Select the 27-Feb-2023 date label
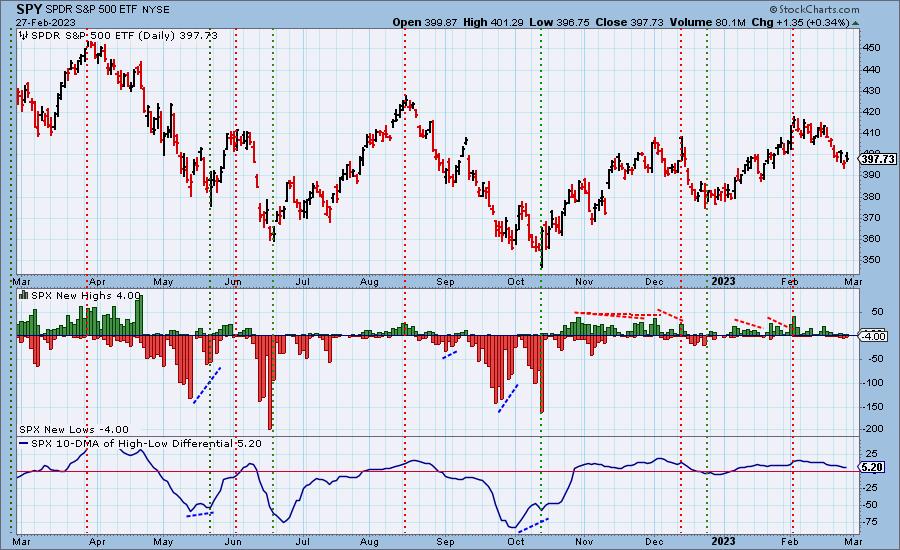 [x=45, y=22]
